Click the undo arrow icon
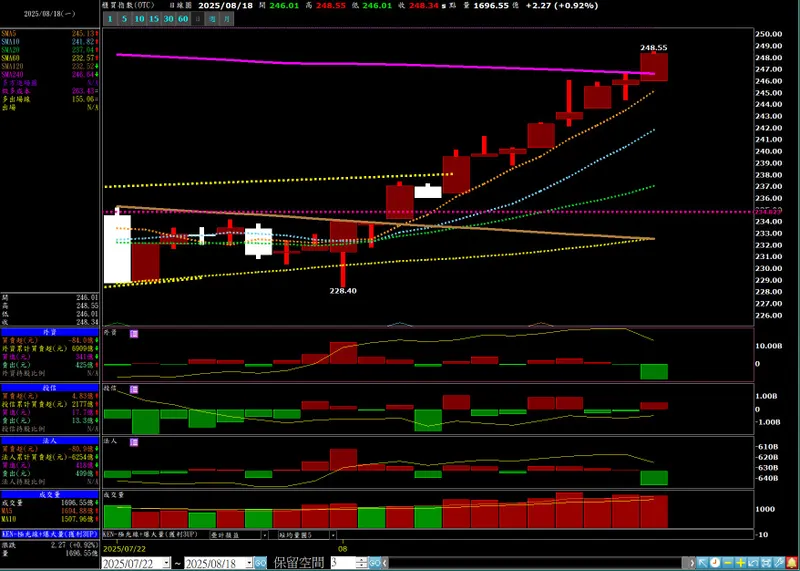Screen dimensions: 800x571 click(x=754, y=563)
